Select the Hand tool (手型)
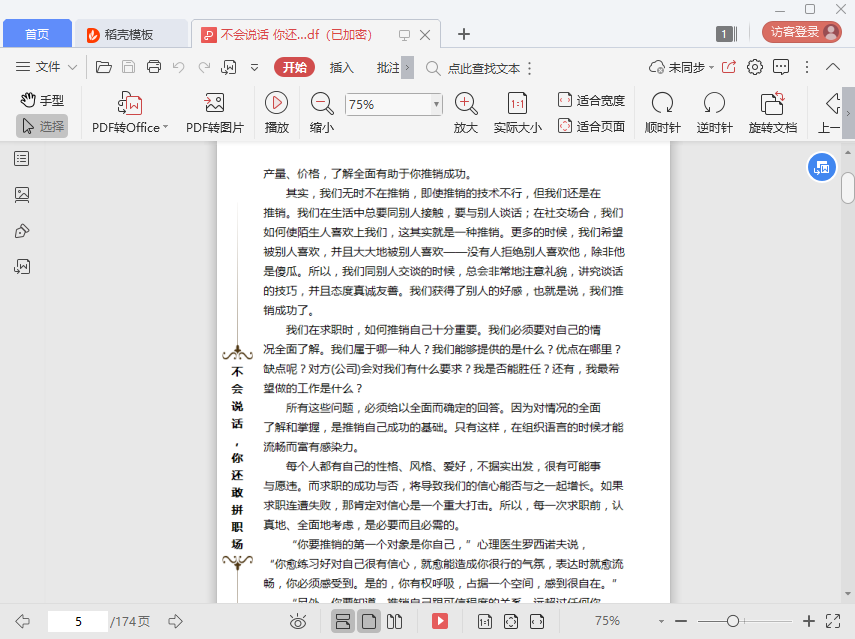 42,100
